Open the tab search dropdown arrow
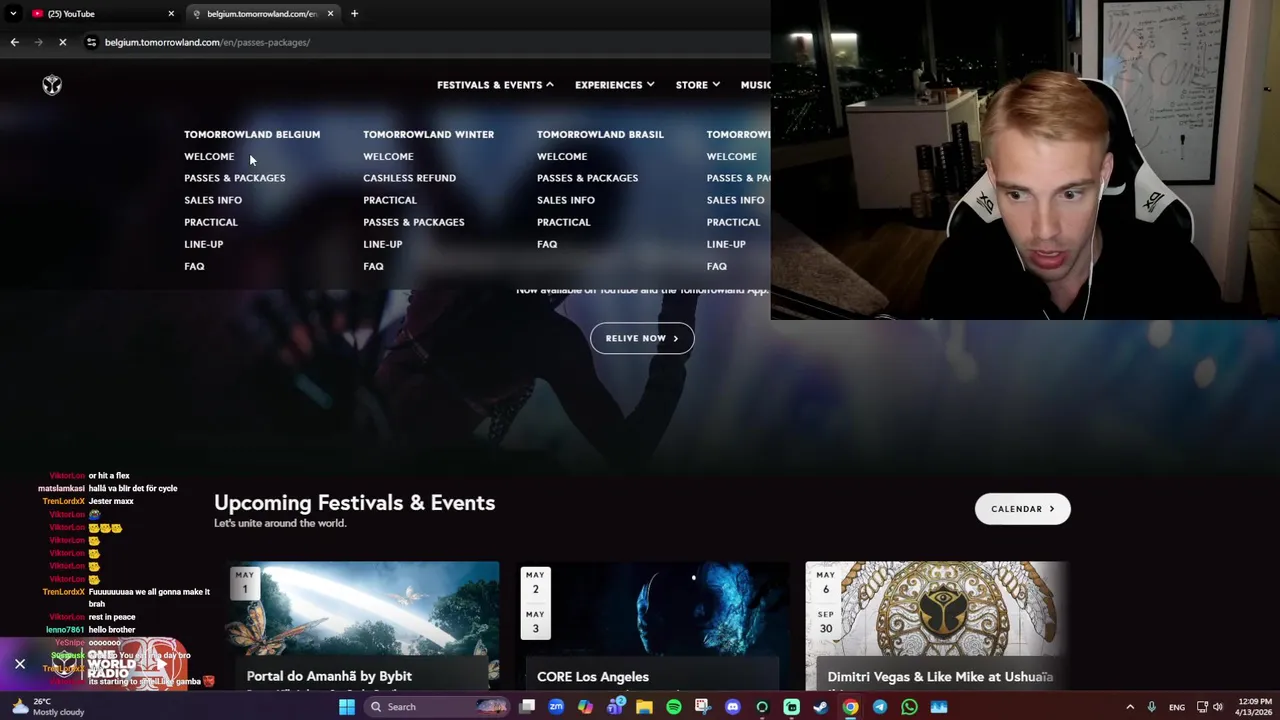This screenshot has width=1280, height=720. 13,14
